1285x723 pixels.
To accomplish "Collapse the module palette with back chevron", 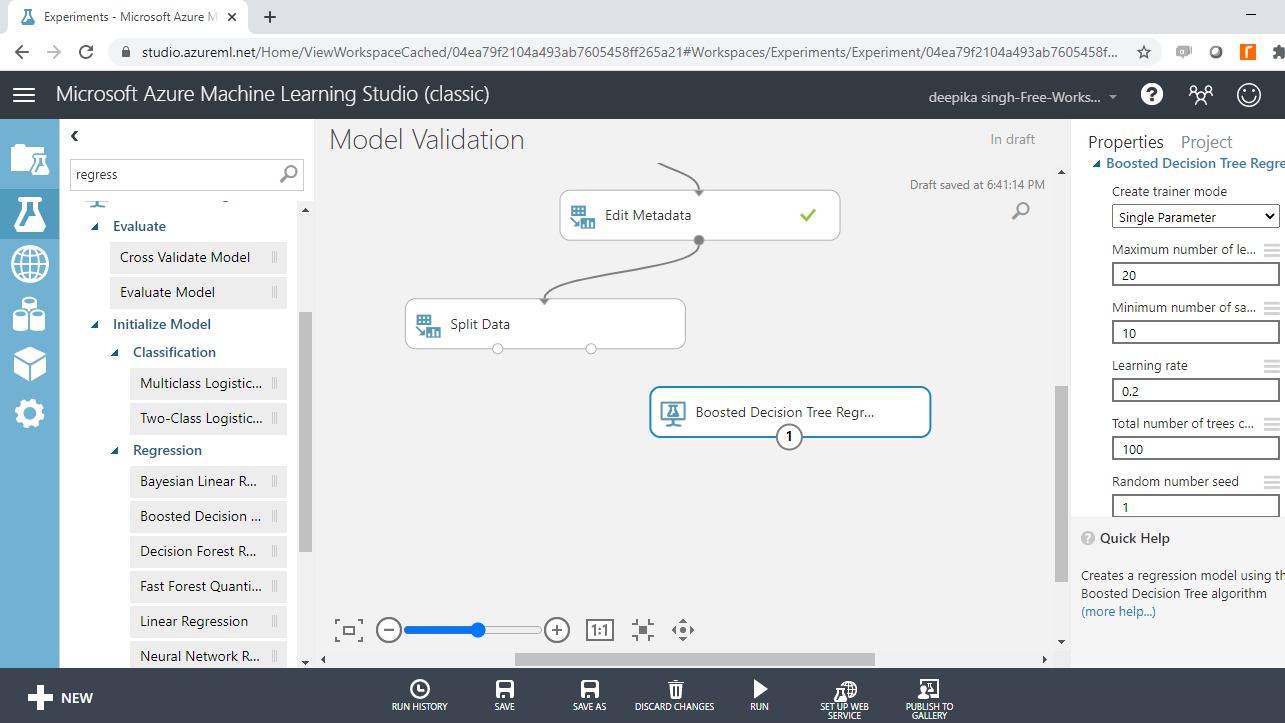I will coord(75,136).
